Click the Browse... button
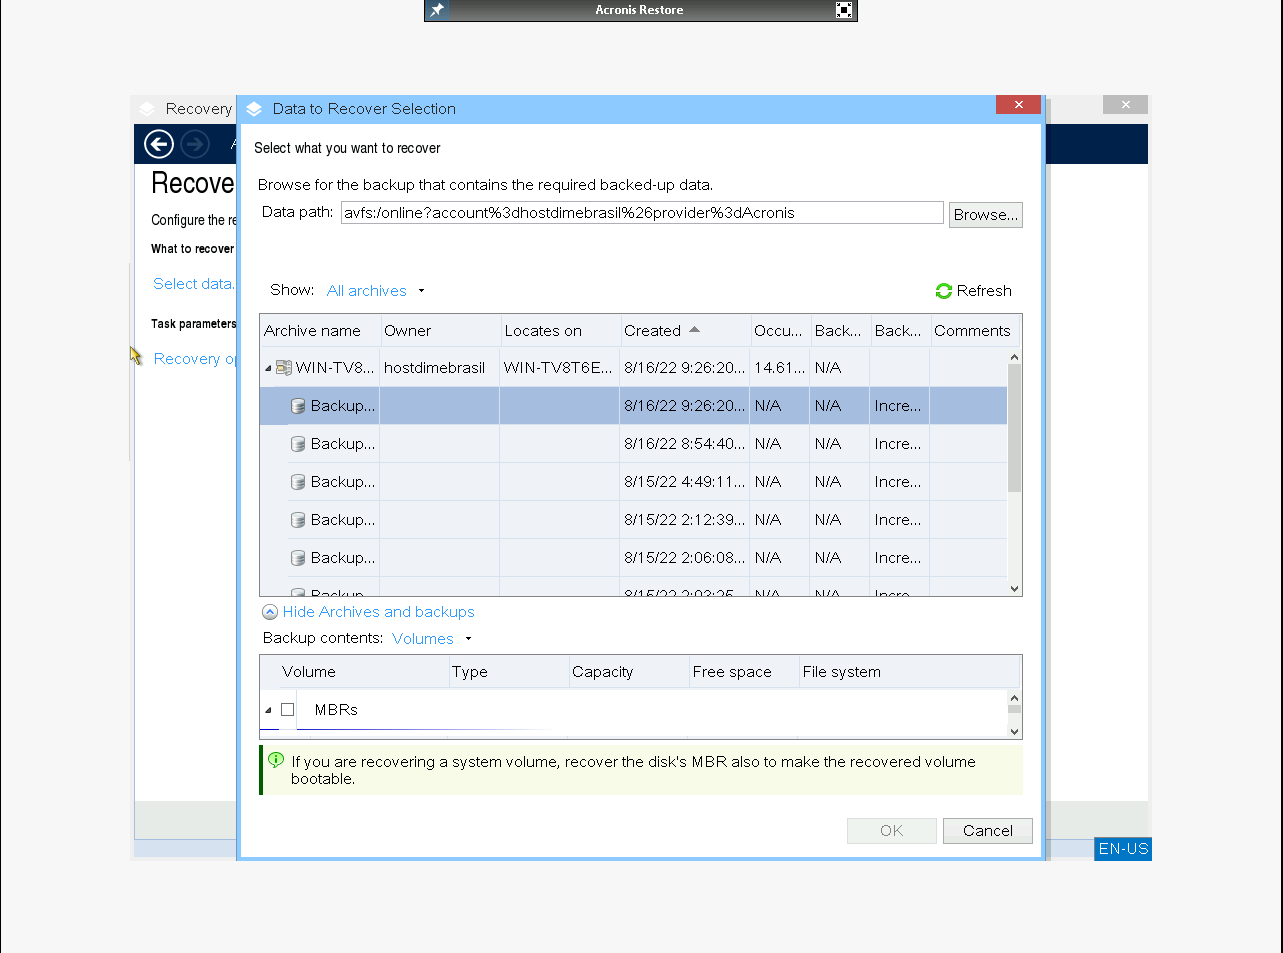 pos(986,215)
